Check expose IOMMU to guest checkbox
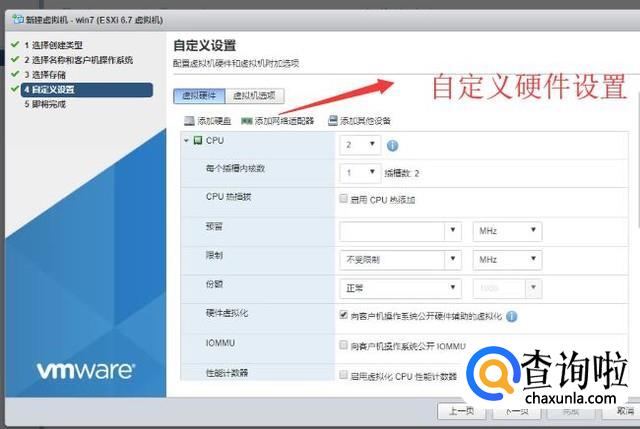The height and width of the screenshot is (429, 640). (x=343, y=345)
